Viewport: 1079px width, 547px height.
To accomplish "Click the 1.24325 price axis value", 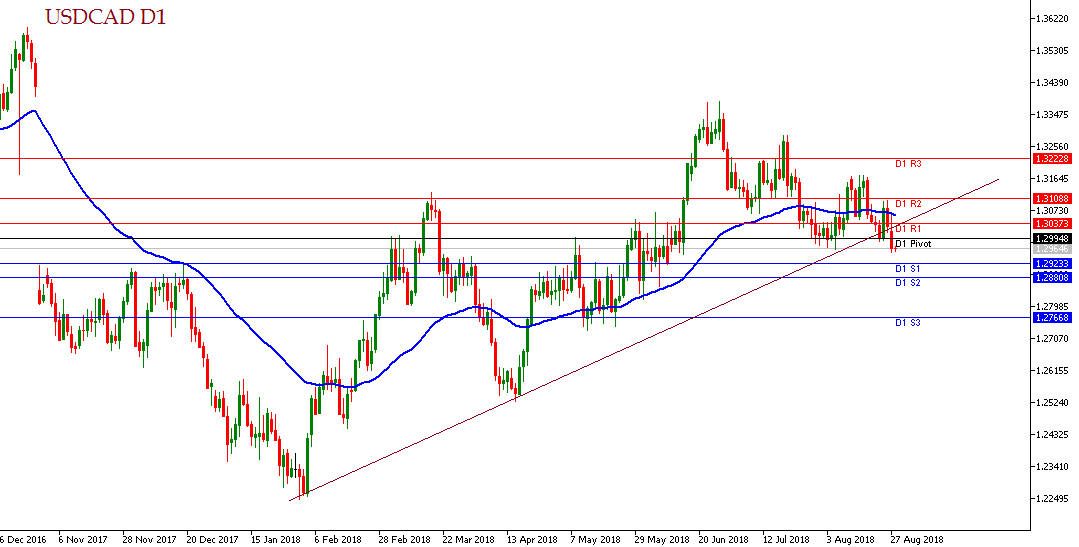I will tap(1053, 434).
